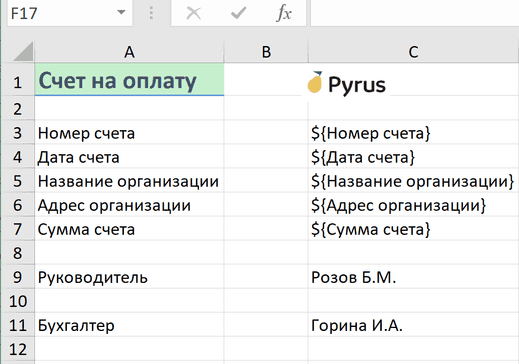Screen dimensions: 519x364
Task: Select column A header
Action: point(129,52)
